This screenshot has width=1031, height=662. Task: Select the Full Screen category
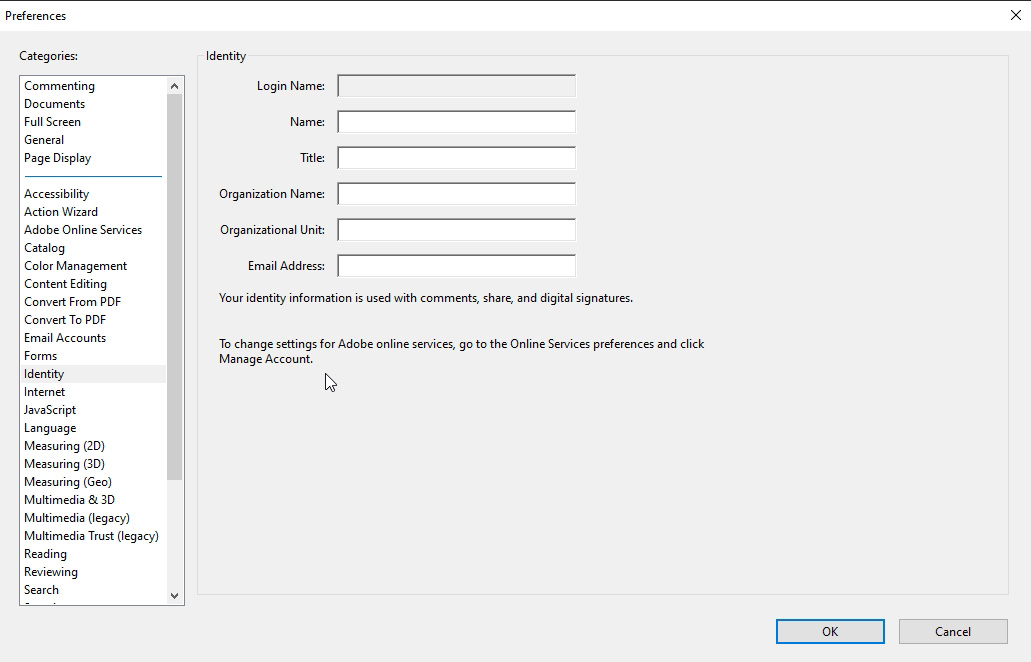[x=52, y=121]
